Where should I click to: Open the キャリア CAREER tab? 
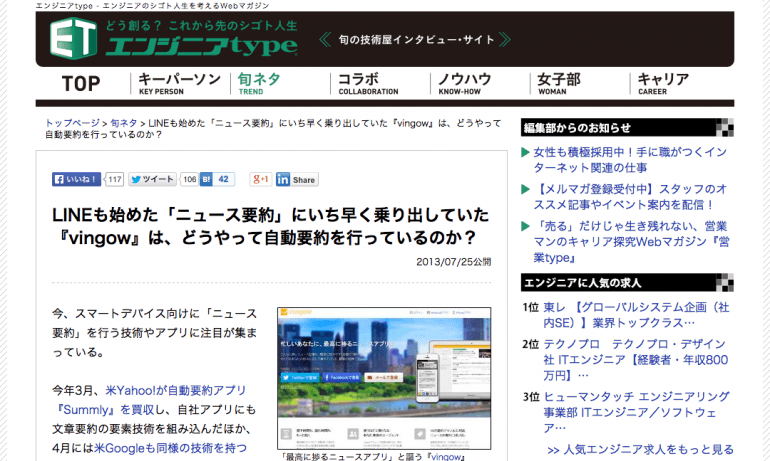pos(663,83)
